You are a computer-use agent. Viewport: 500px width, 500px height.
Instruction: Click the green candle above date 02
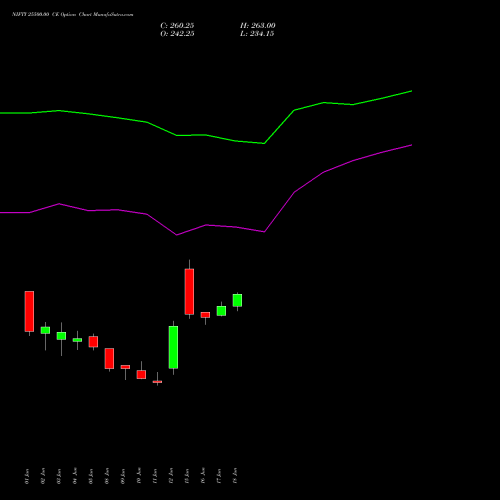point(45,330)
